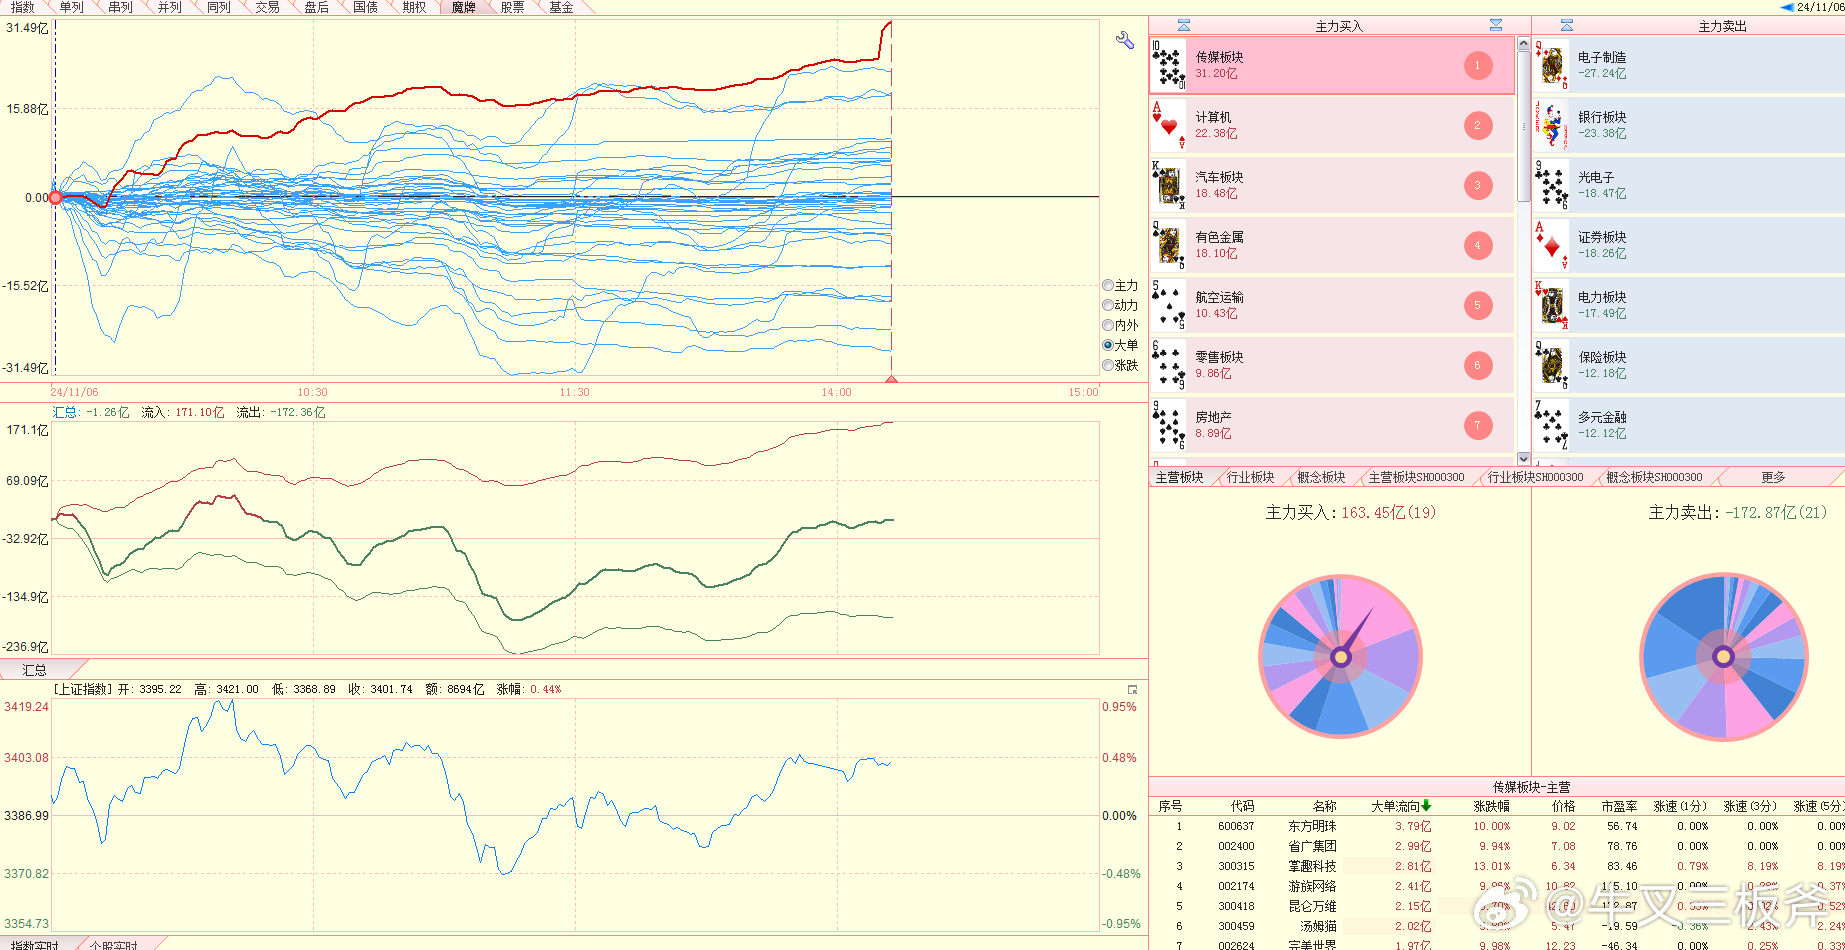Image resolution: width=1845 pixels, height=950 pixels.
Task: Click the 计算机 ace of hearts card
Action: (1168, 125)
